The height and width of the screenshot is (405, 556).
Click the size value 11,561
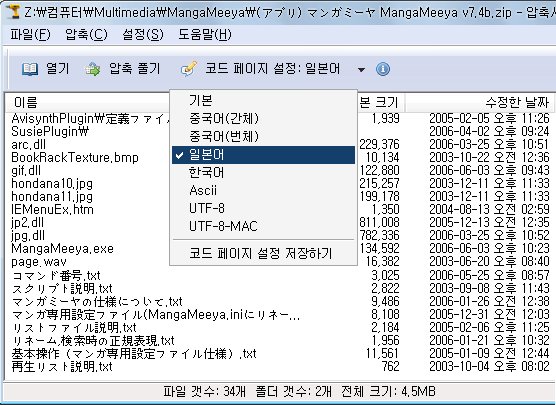pyautogui.click(x=383, y=354)
